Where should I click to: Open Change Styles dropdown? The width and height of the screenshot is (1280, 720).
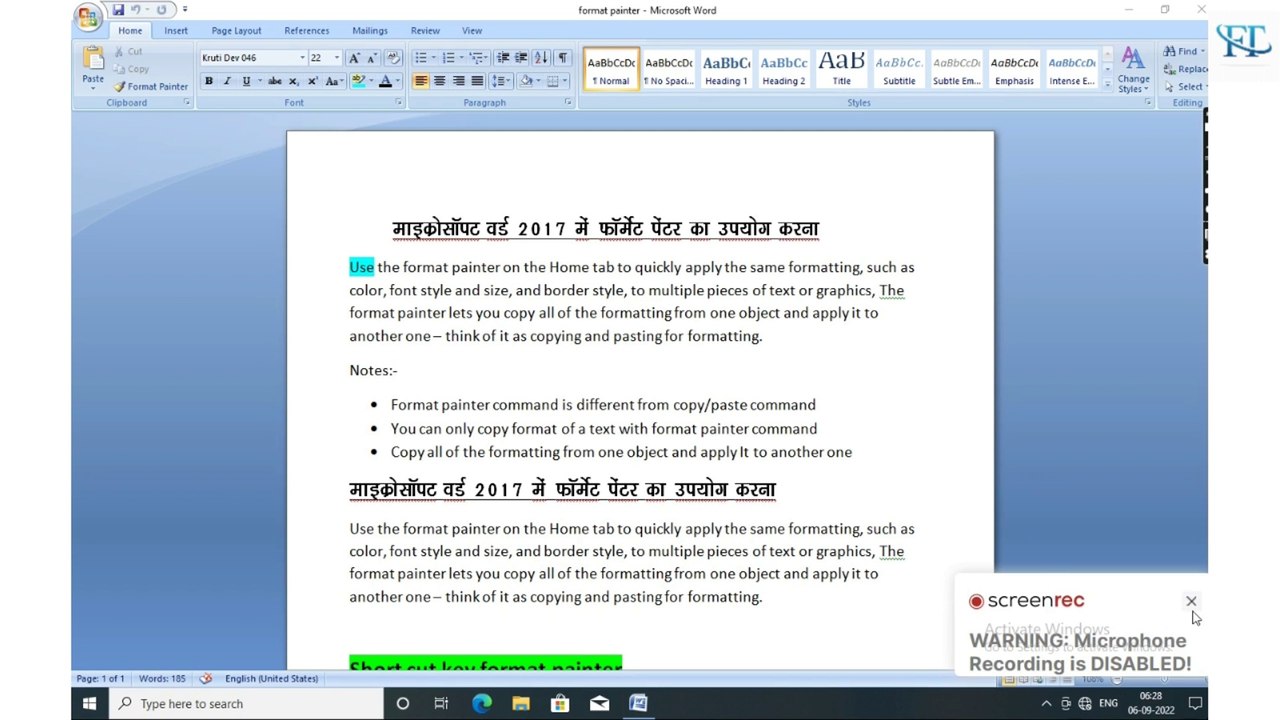[1133, 69]
